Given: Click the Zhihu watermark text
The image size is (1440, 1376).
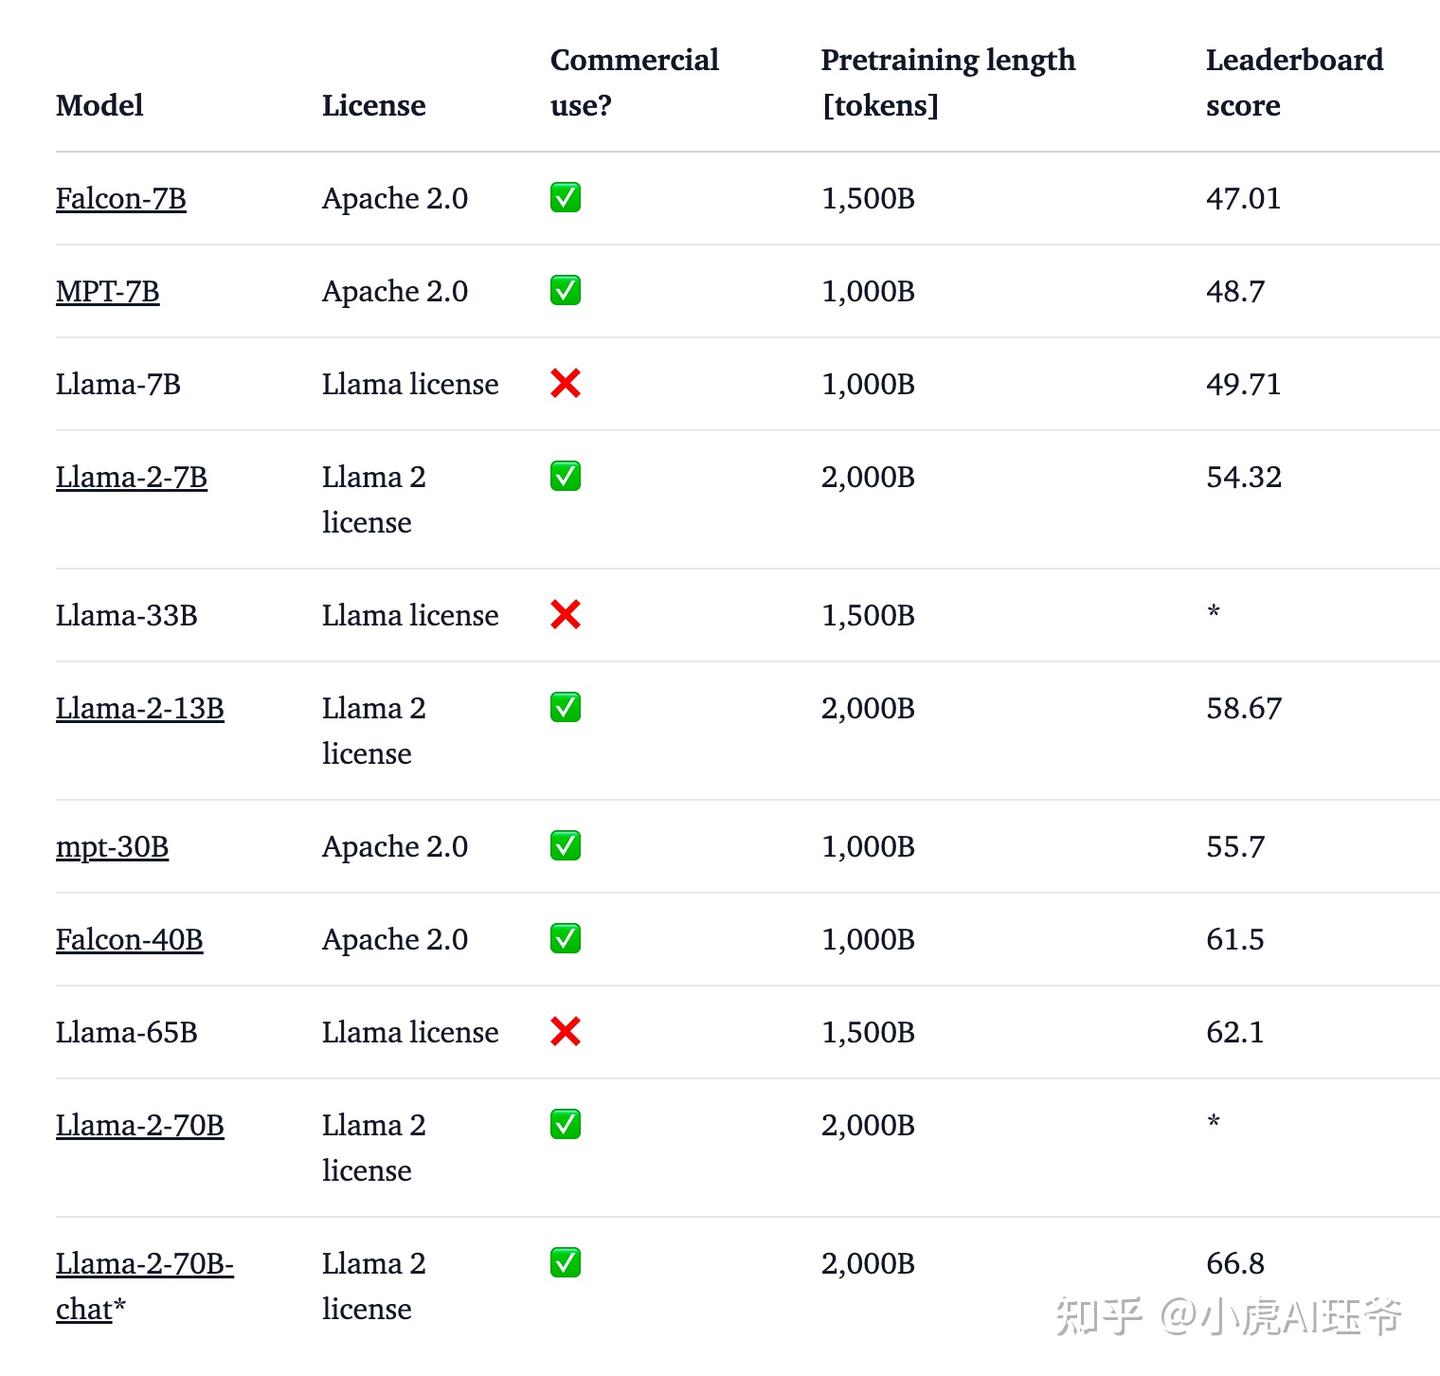Looking at the screenshot, I should click(x=1229, y=1316).
